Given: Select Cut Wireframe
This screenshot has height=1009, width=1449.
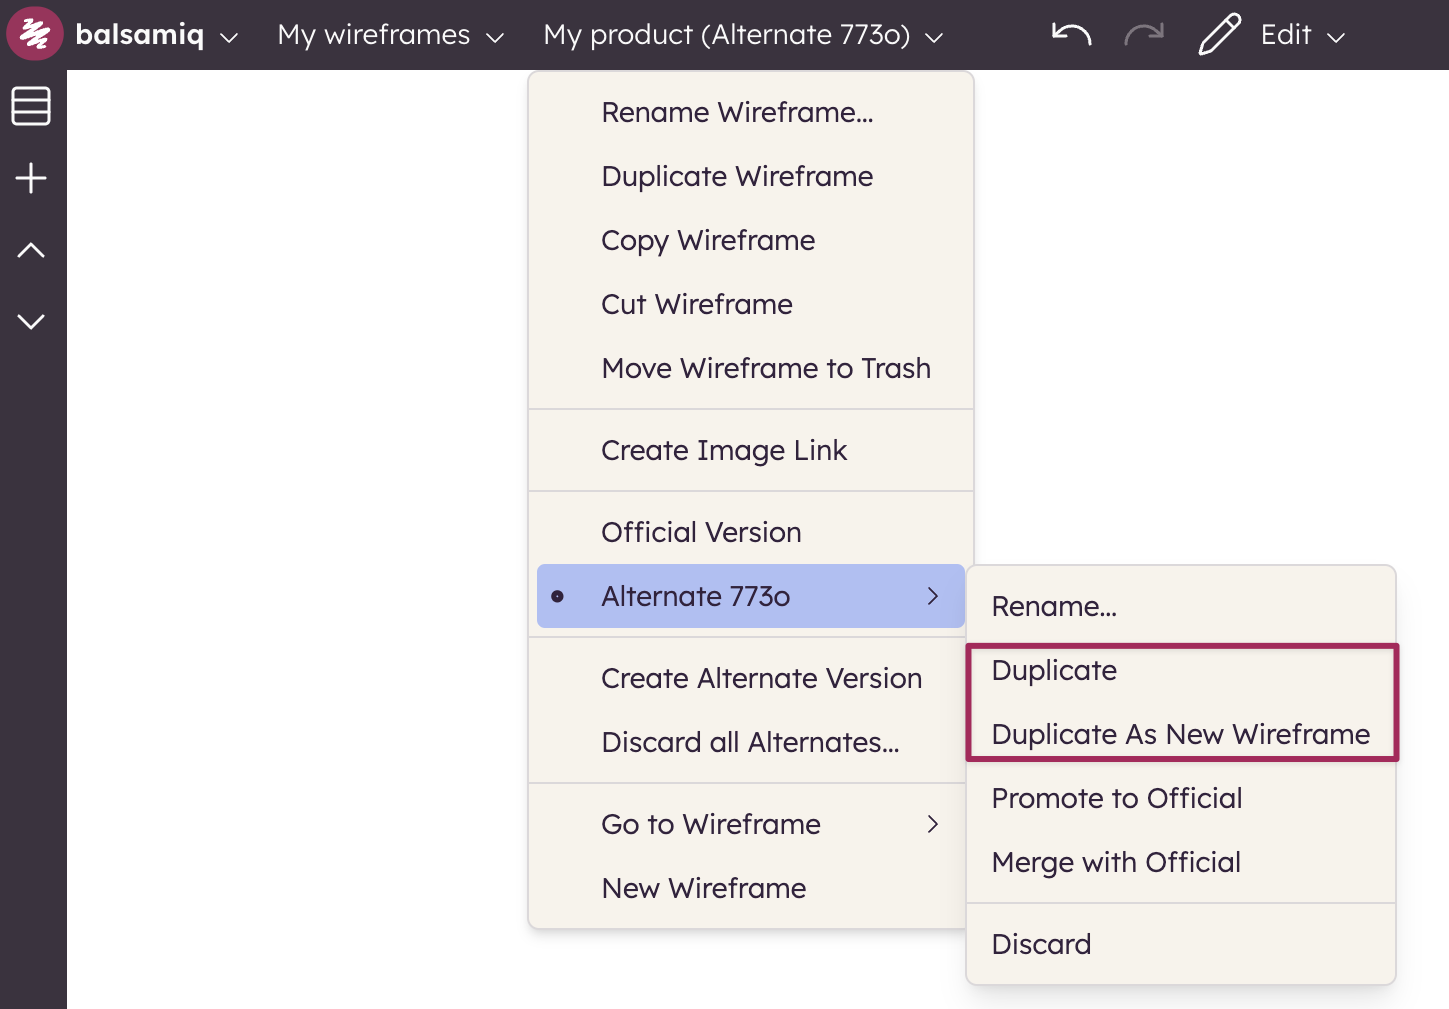Looking at the screenshot, I should tap(751, 304).
